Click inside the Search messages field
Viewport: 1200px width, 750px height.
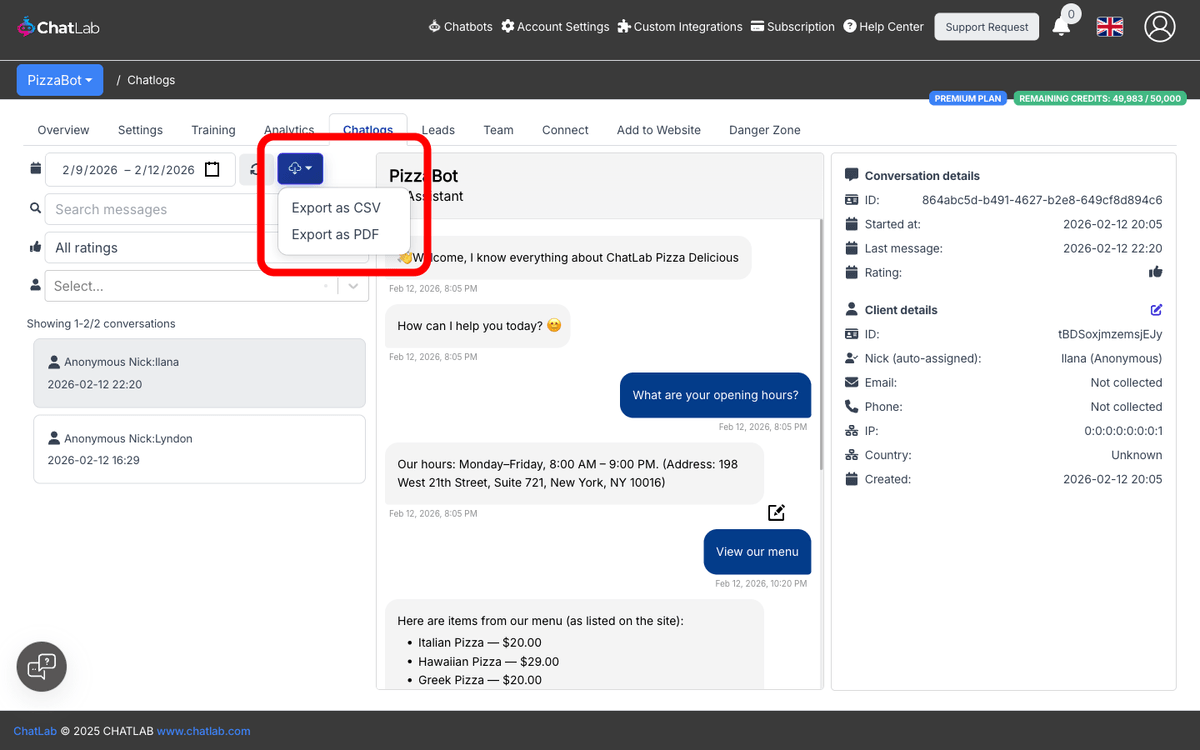pyautogui.click(x=150, y=209)
